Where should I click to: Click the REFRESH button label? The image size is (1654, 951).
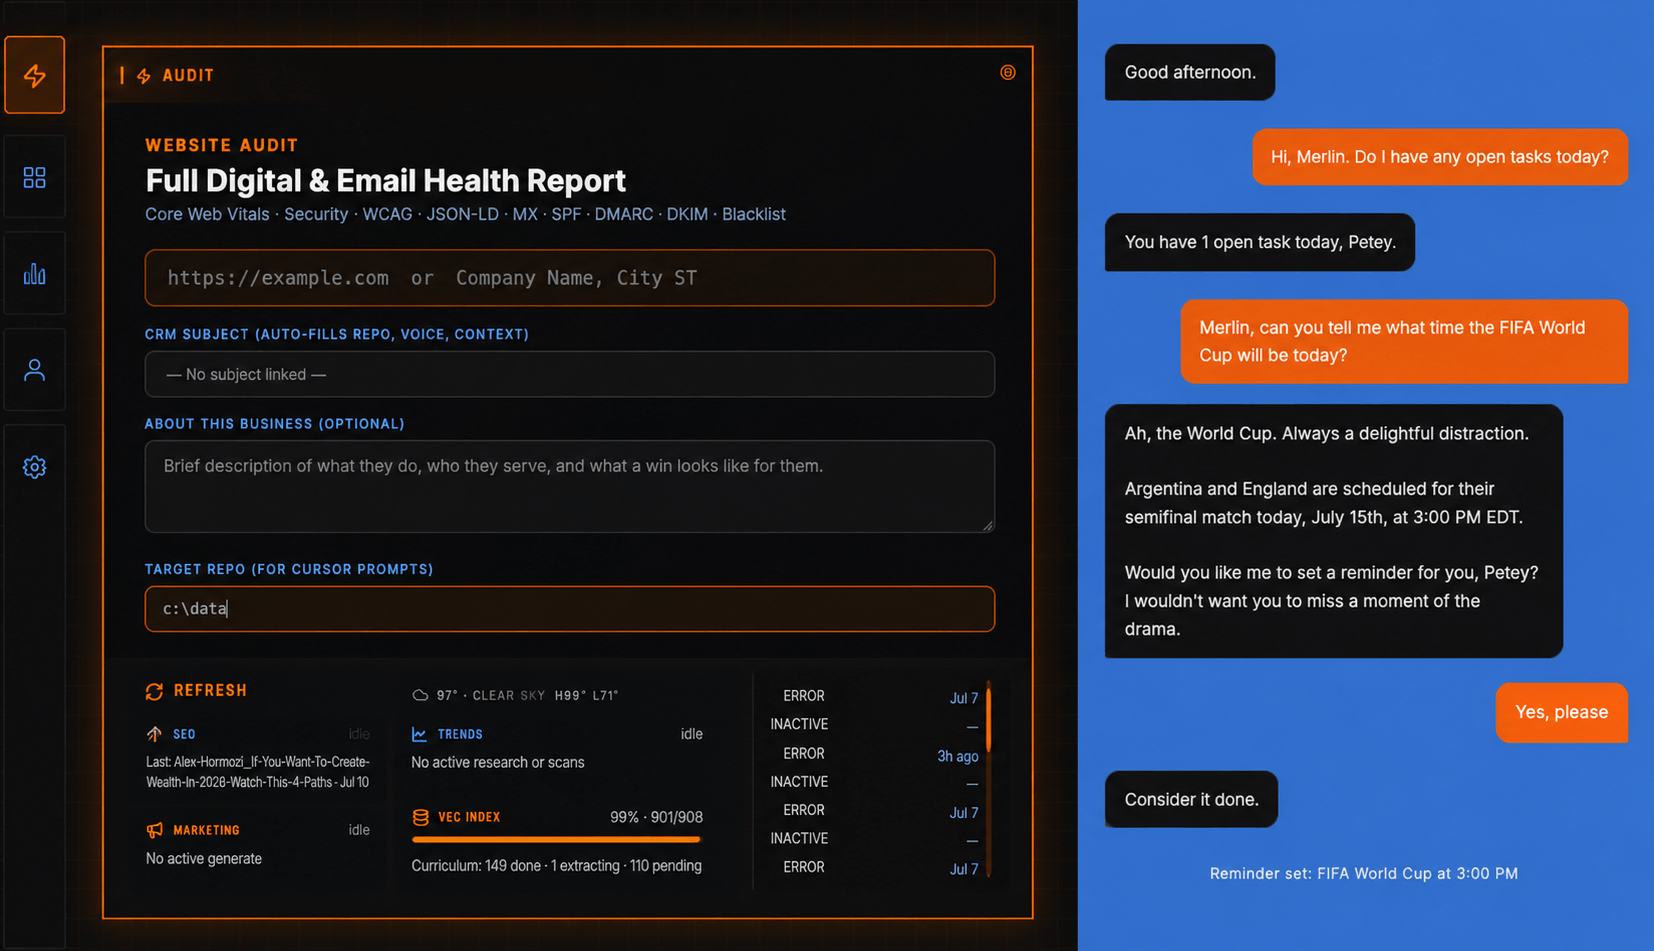click(210, 691)
